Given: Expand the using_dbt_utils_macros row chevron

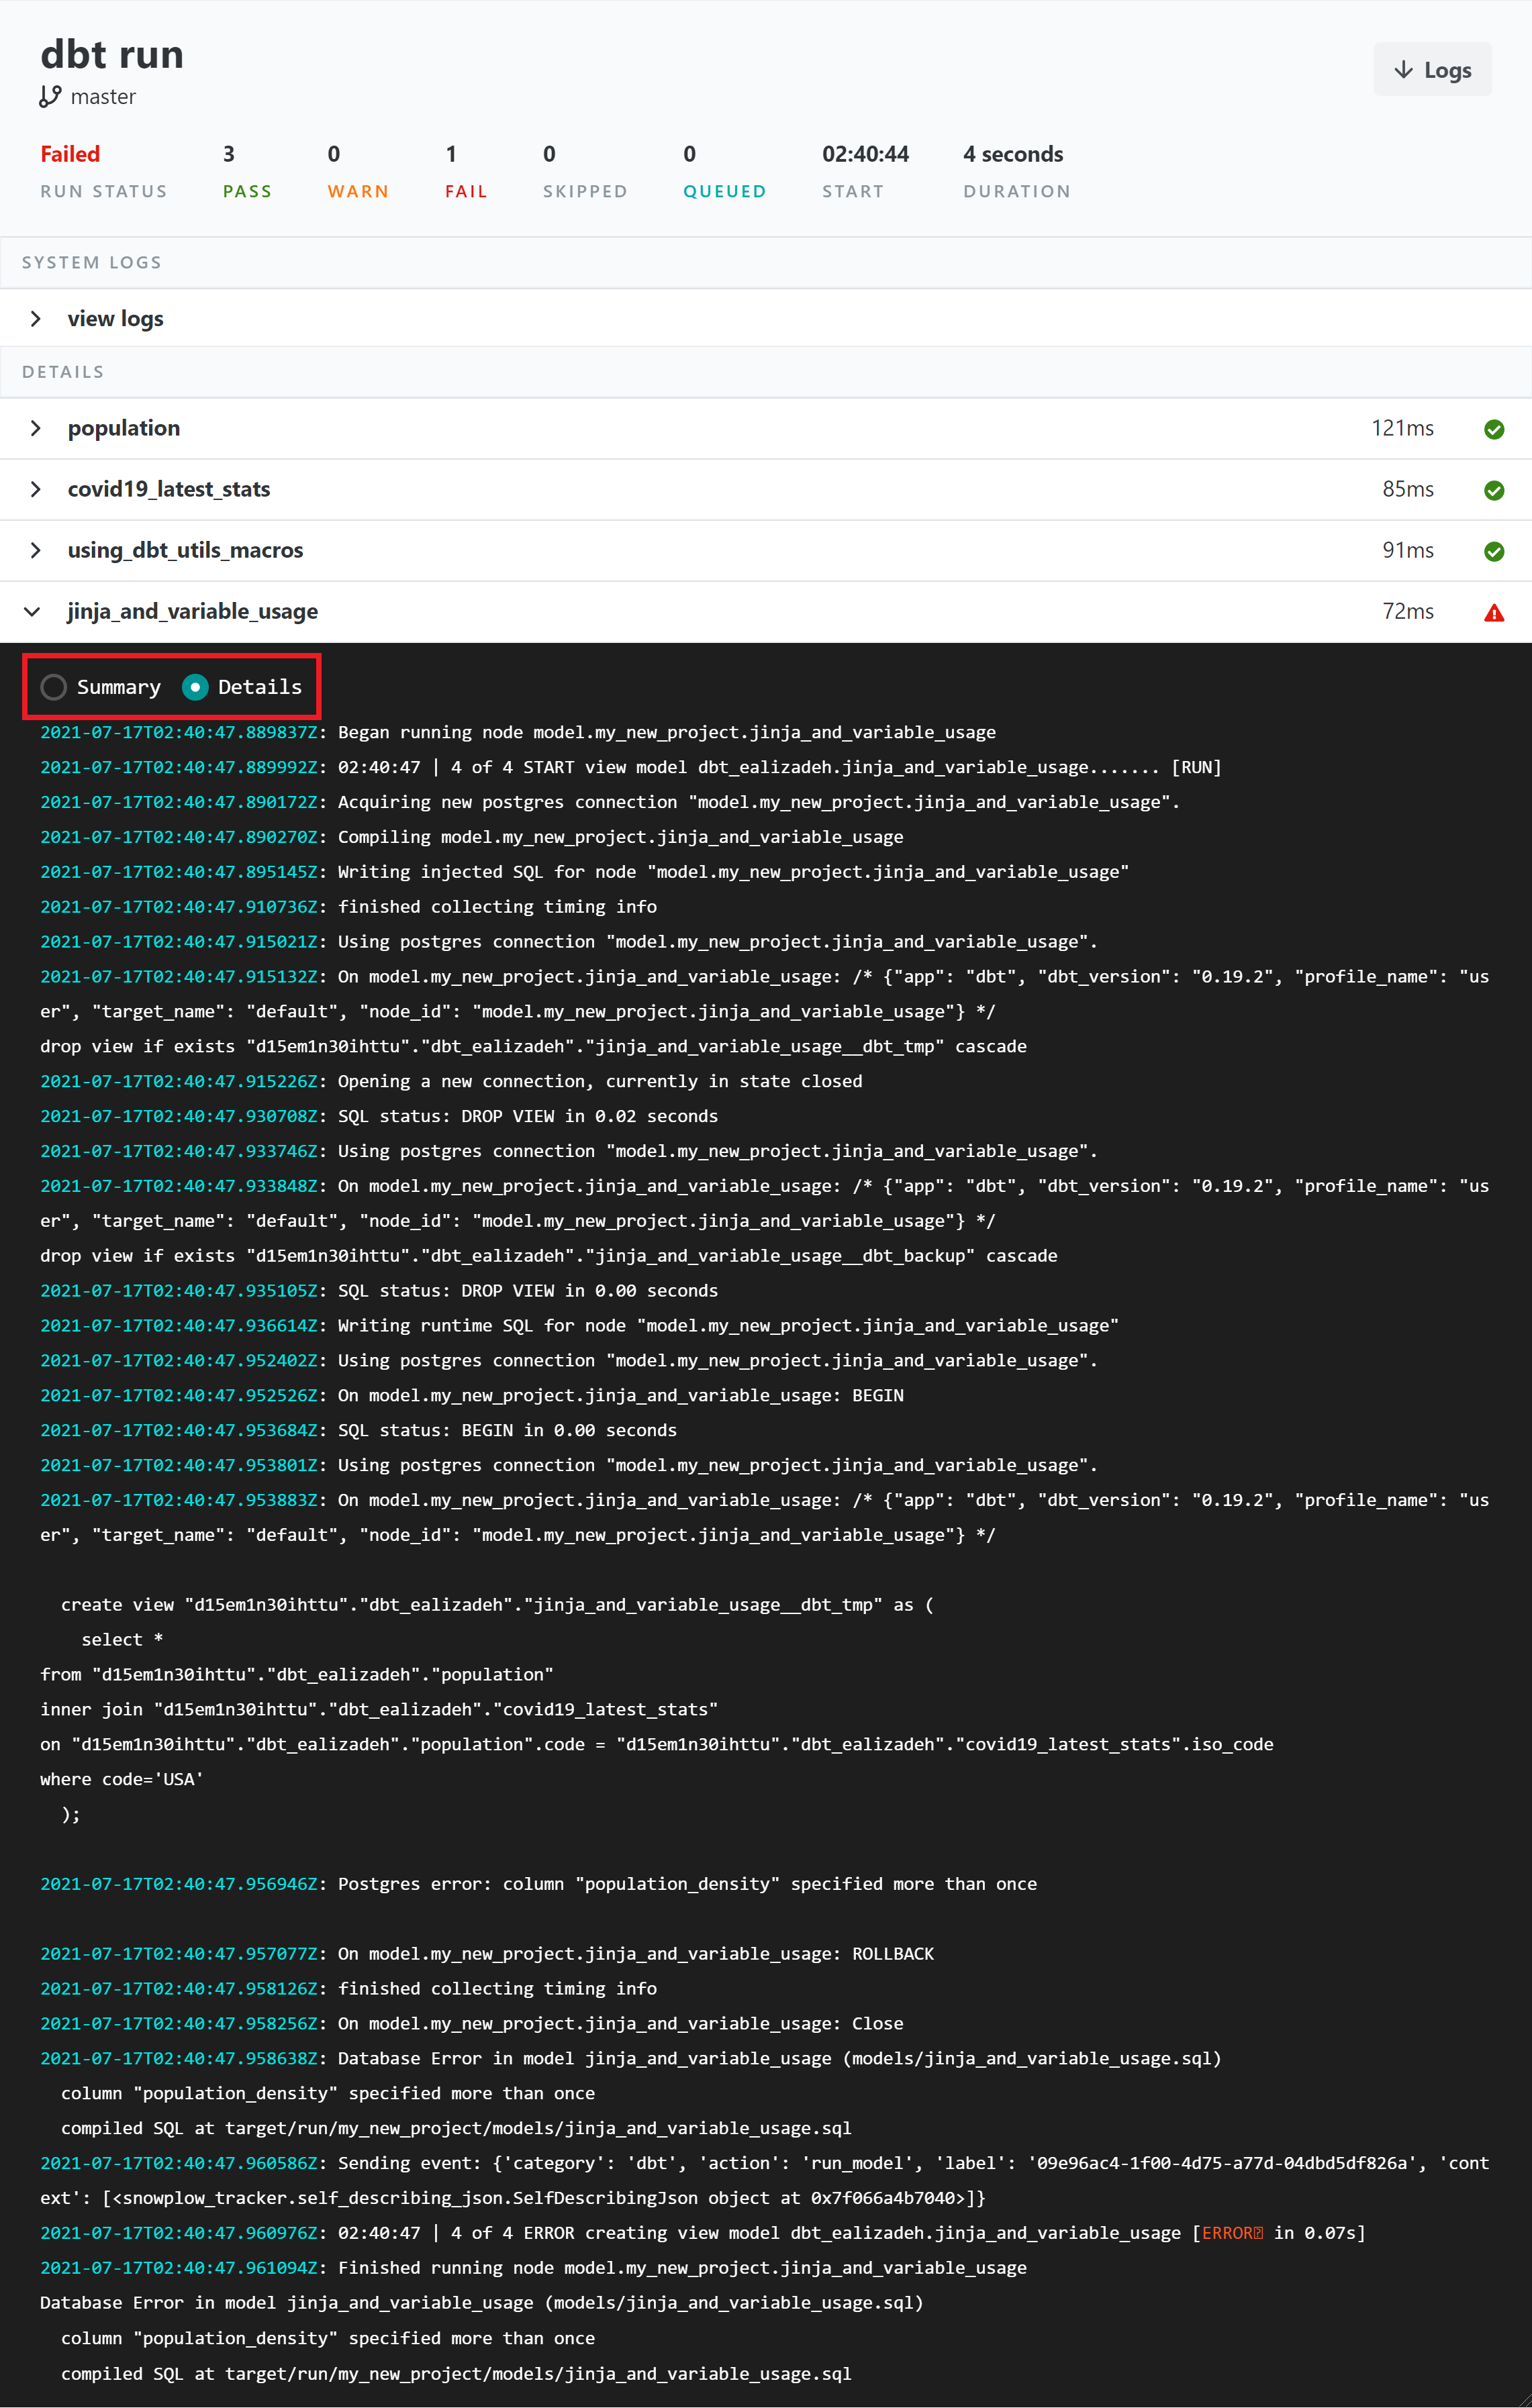Looking at the screenshot, I should 36,550.
